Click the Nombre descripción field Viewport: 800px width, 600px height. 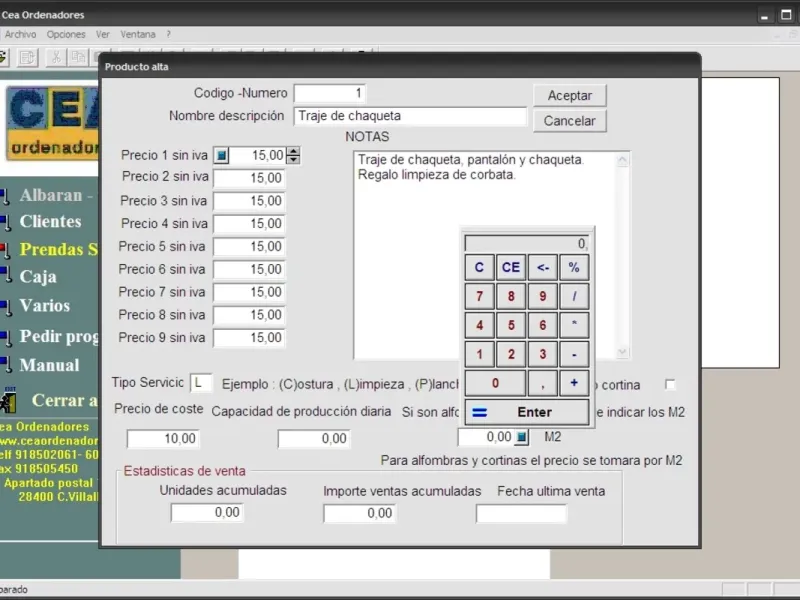[x=410, y=116]
